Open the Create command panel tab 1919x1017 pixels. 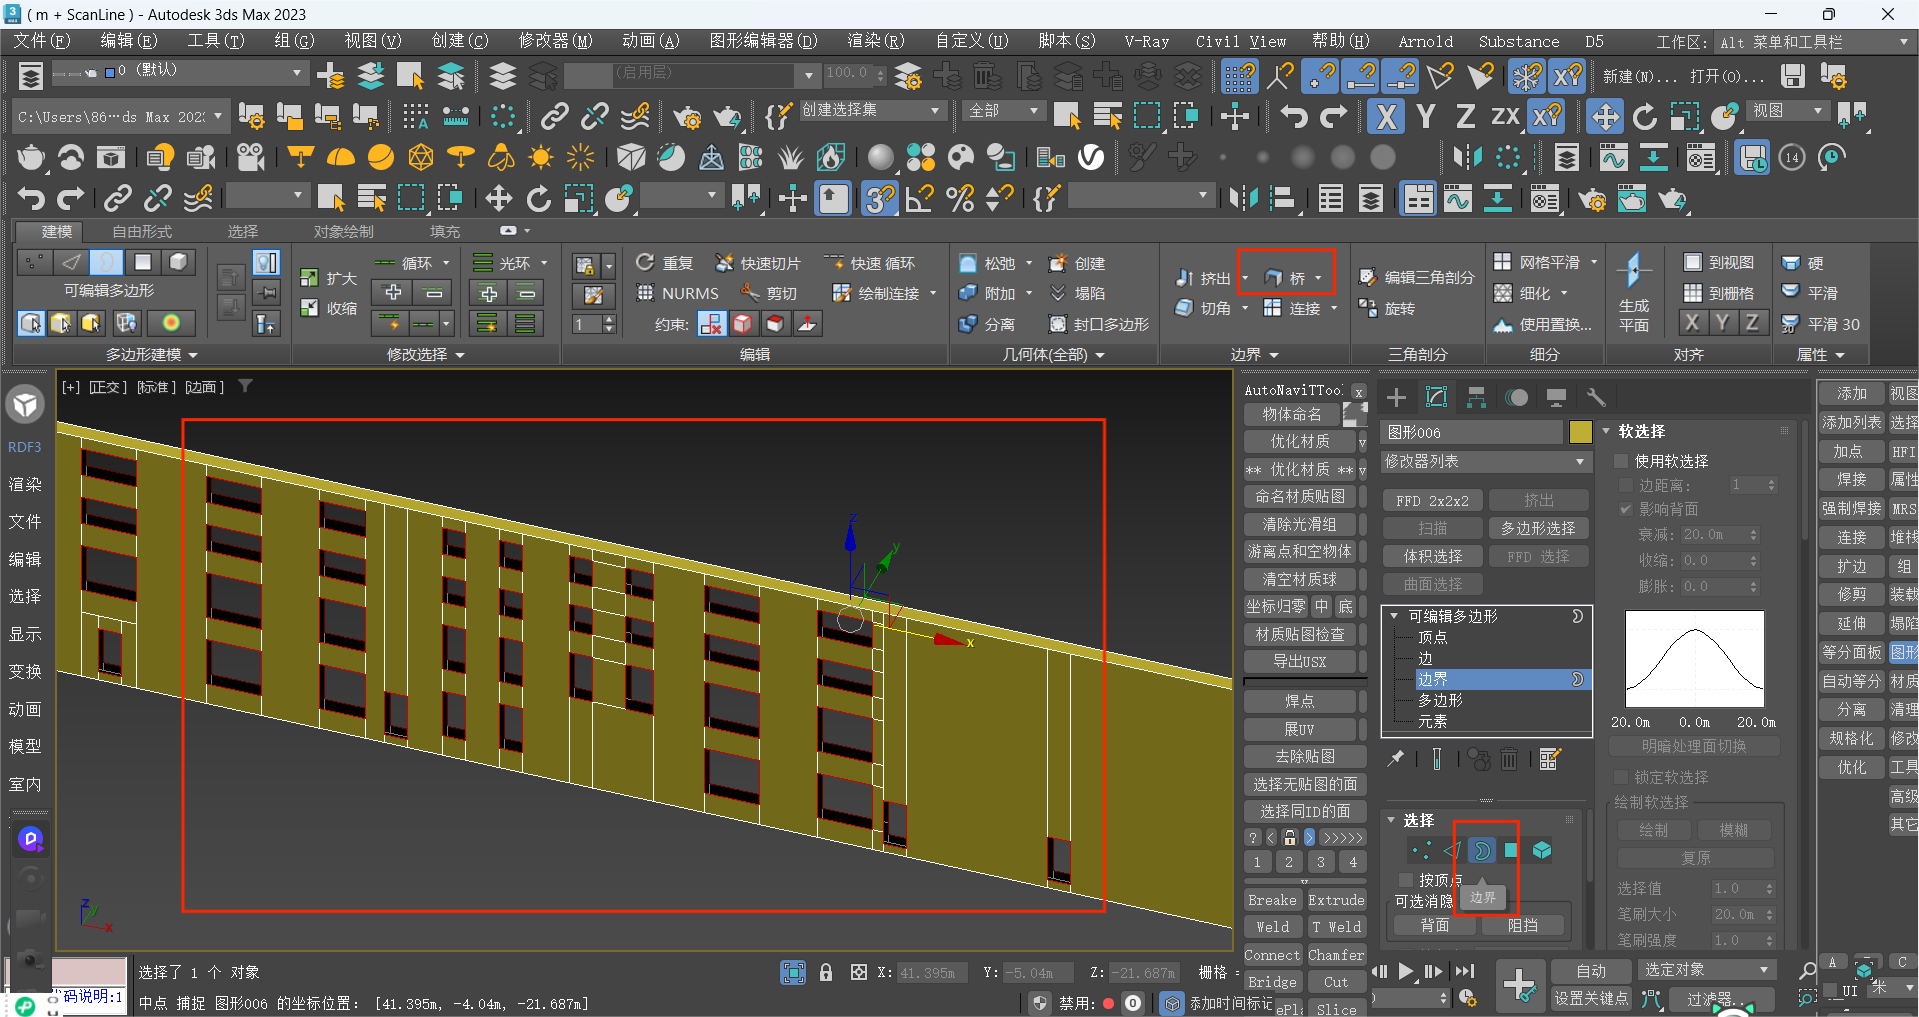1397,397
